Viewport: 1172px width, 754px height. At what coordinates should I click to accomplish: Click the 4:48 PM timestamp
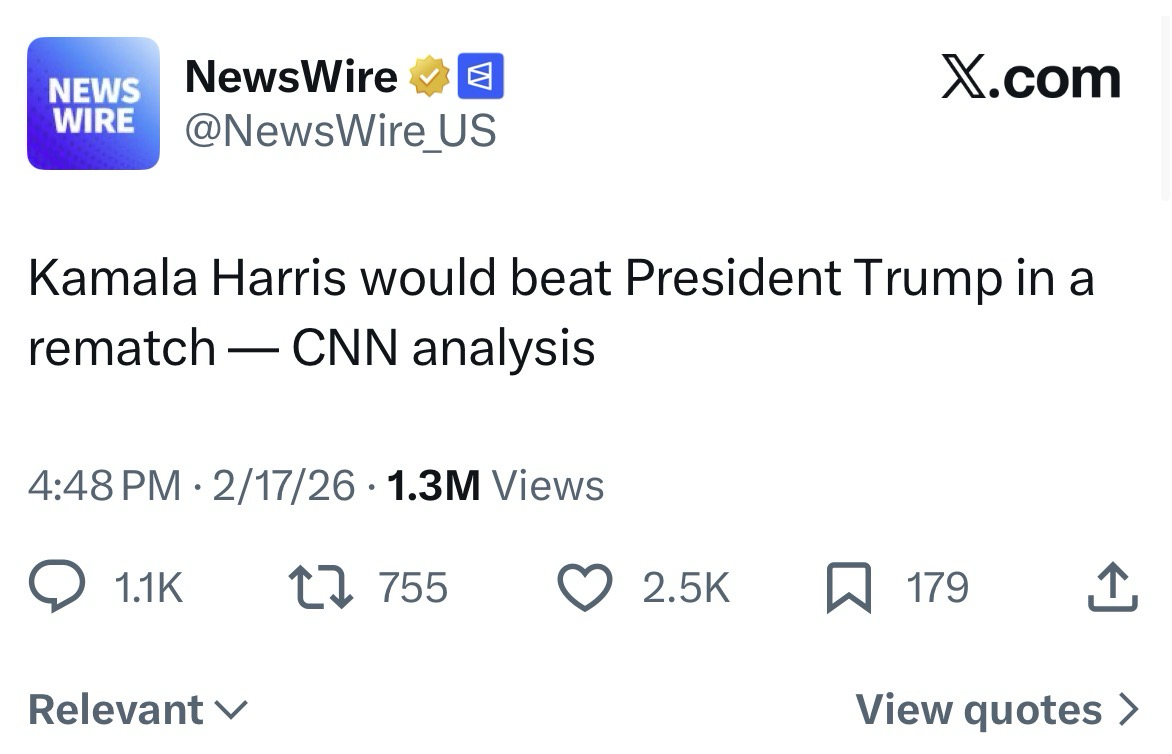(105, 486)
